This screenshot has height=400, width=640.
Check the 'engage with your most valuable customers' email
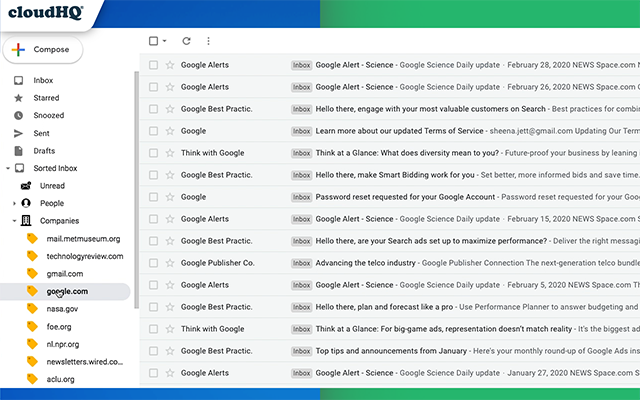(153, 109)
